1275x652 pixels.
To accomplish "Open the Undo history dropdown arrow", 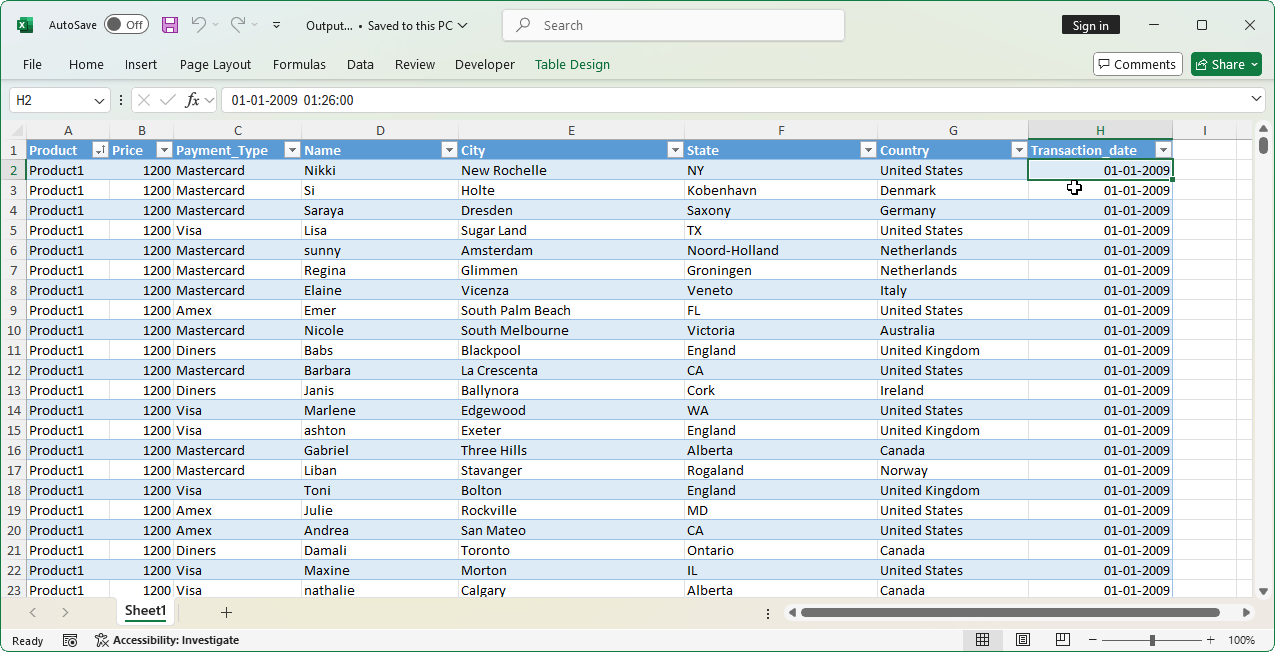I will click(216, 25).
